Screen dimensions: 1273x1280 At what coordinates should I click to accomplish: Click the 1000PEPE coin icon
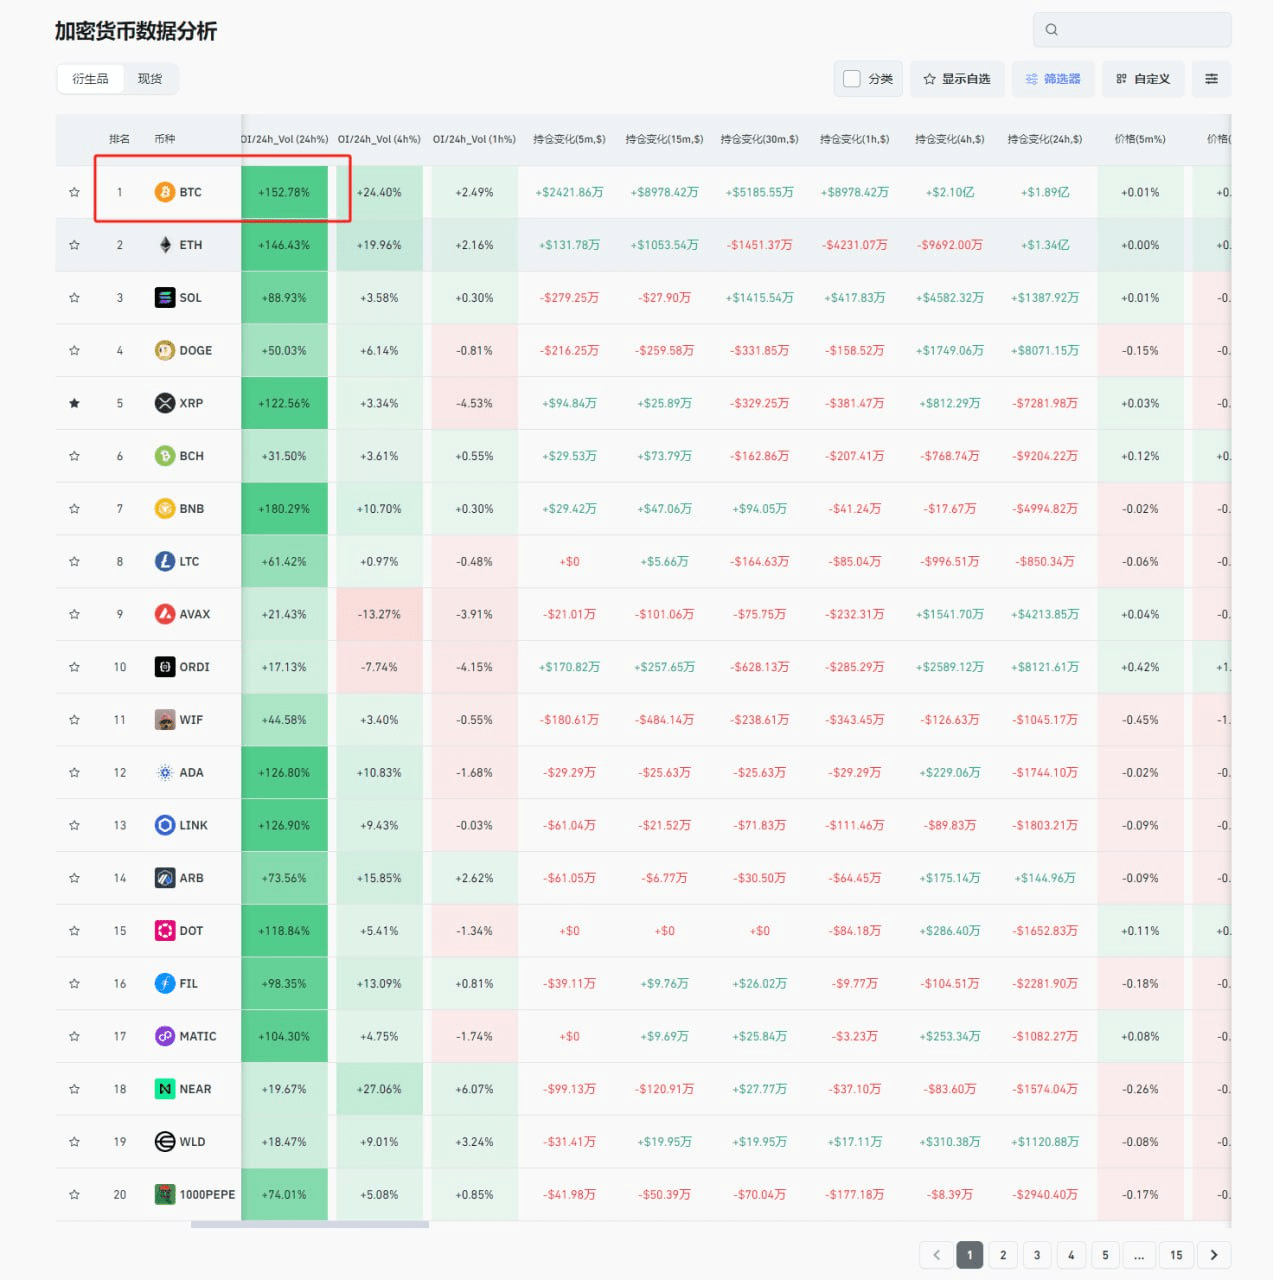[165, 1195]
